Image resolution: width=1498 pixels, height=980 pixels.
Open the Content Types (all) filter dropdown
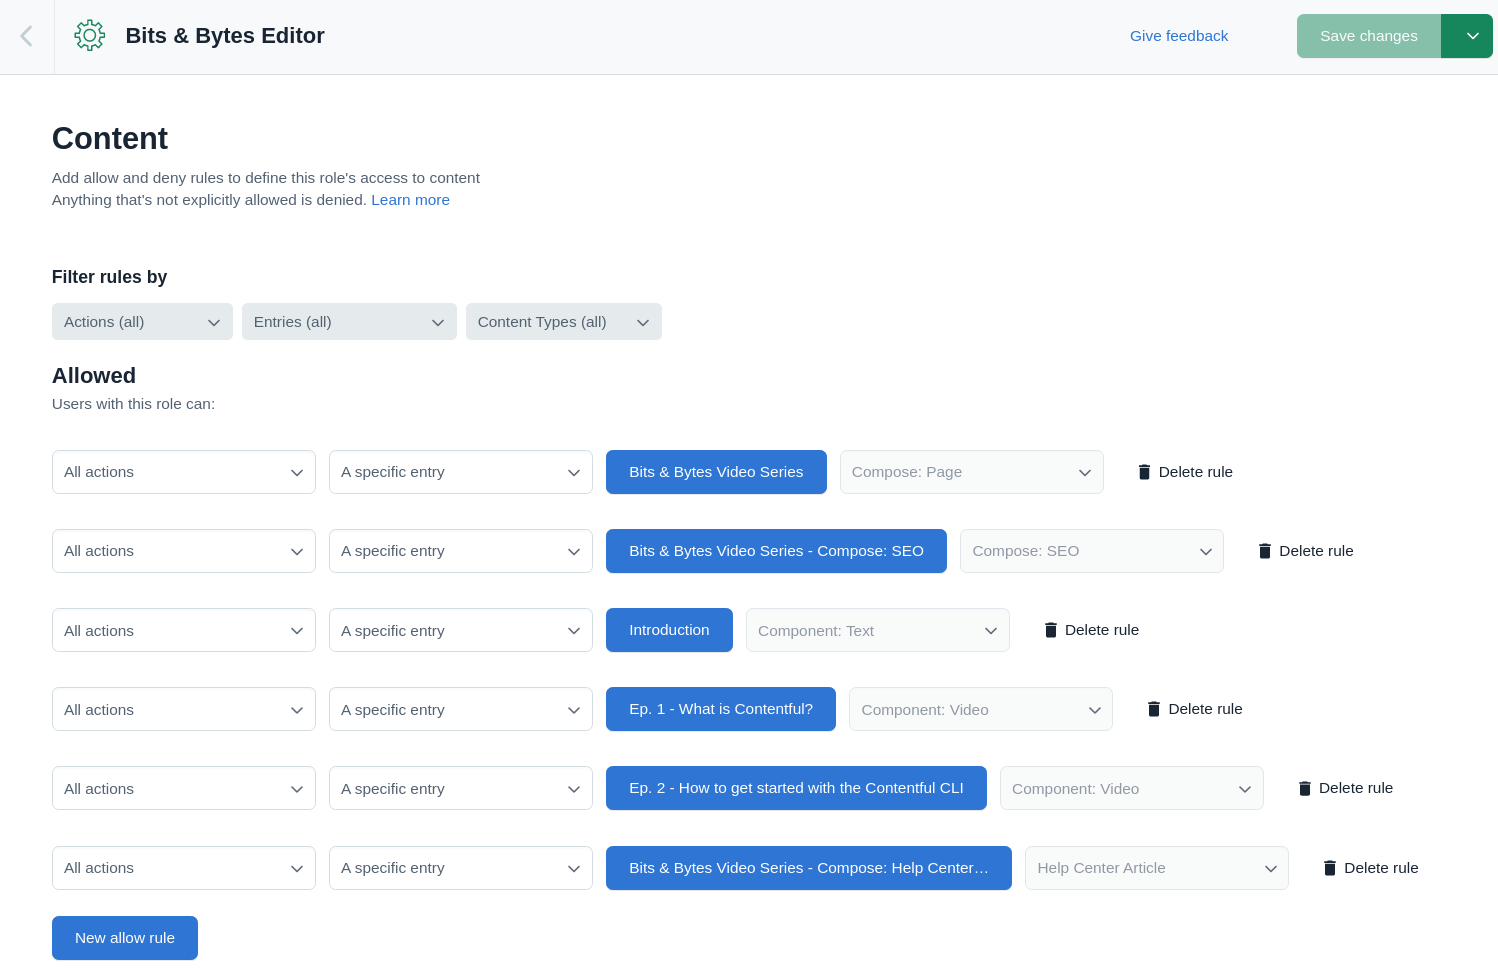coord(563,321)
